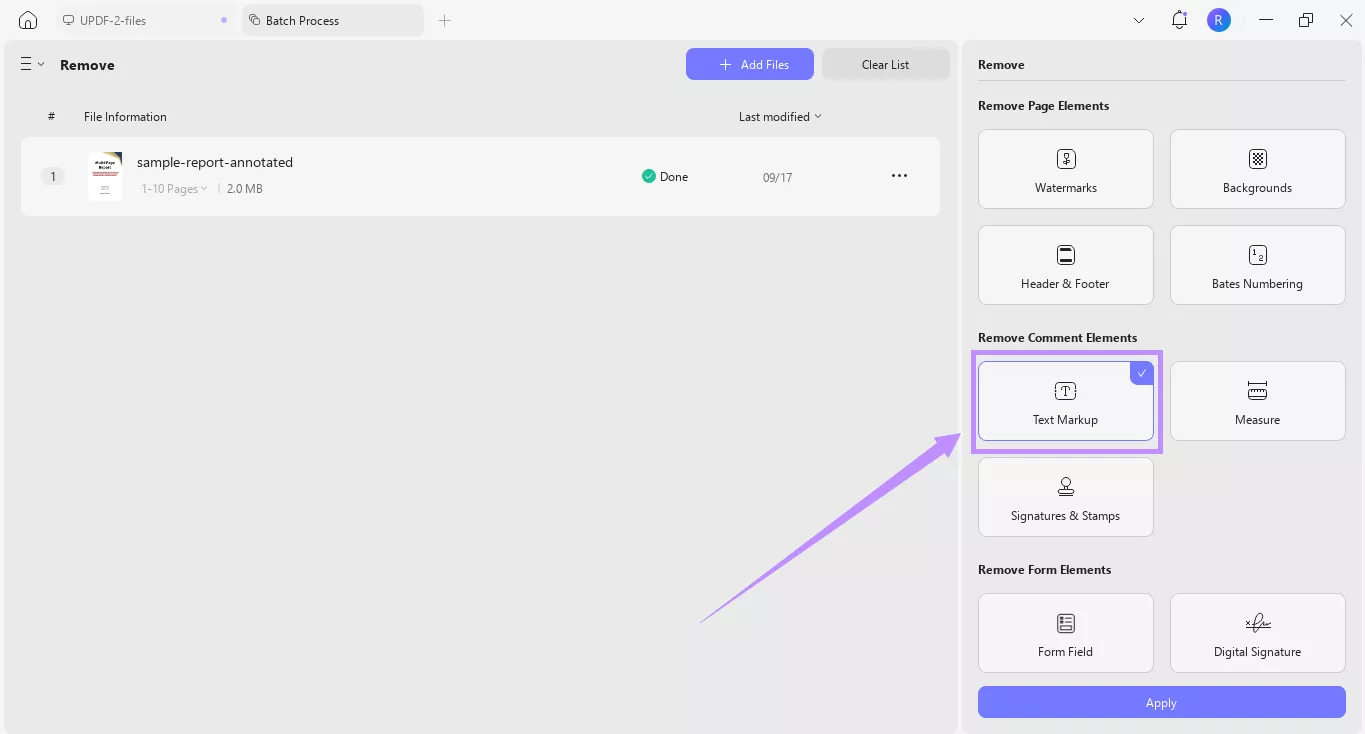Screen dimensions: 1365x734
Task: Select the Measure comment element
Action: coord(1257,400)
